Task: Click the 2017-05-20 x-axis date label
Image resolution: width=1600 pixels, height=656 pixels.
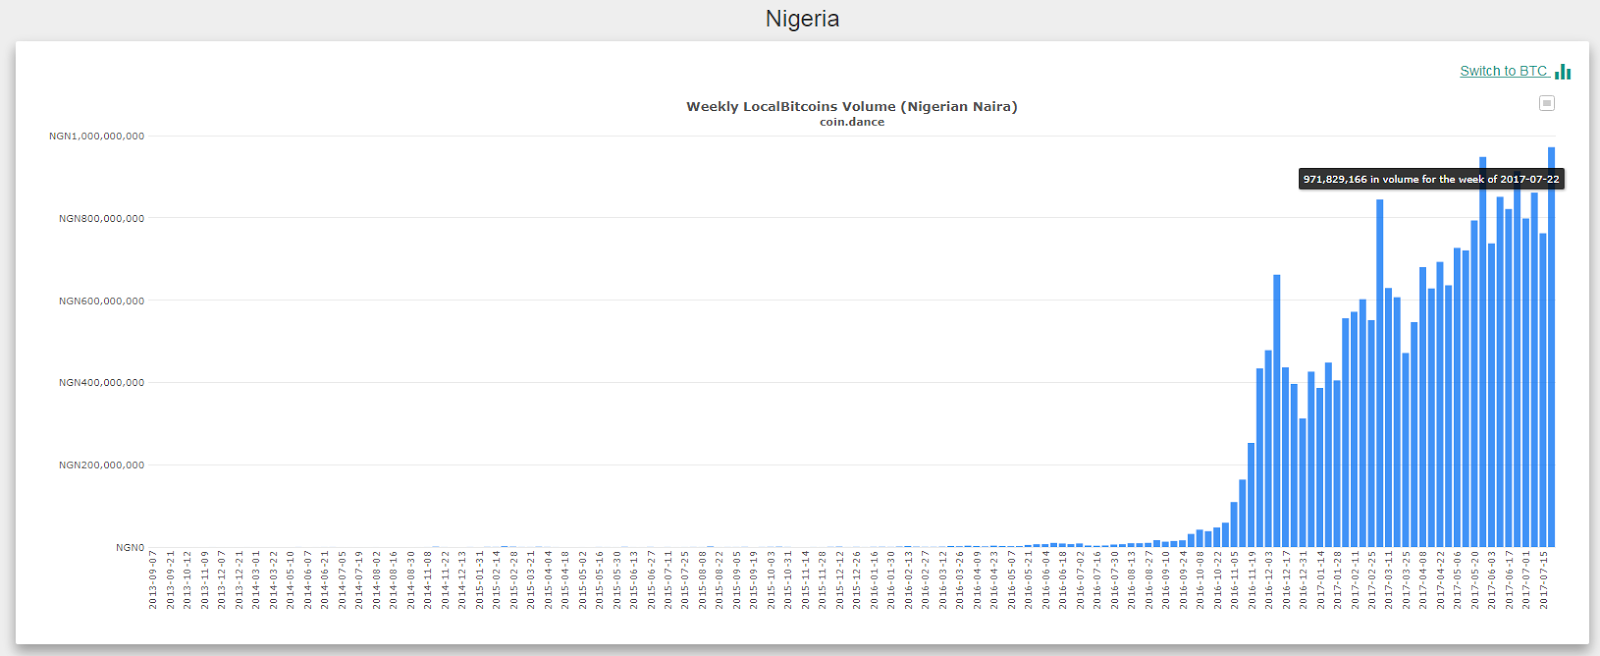Action: click(1475, 580)
